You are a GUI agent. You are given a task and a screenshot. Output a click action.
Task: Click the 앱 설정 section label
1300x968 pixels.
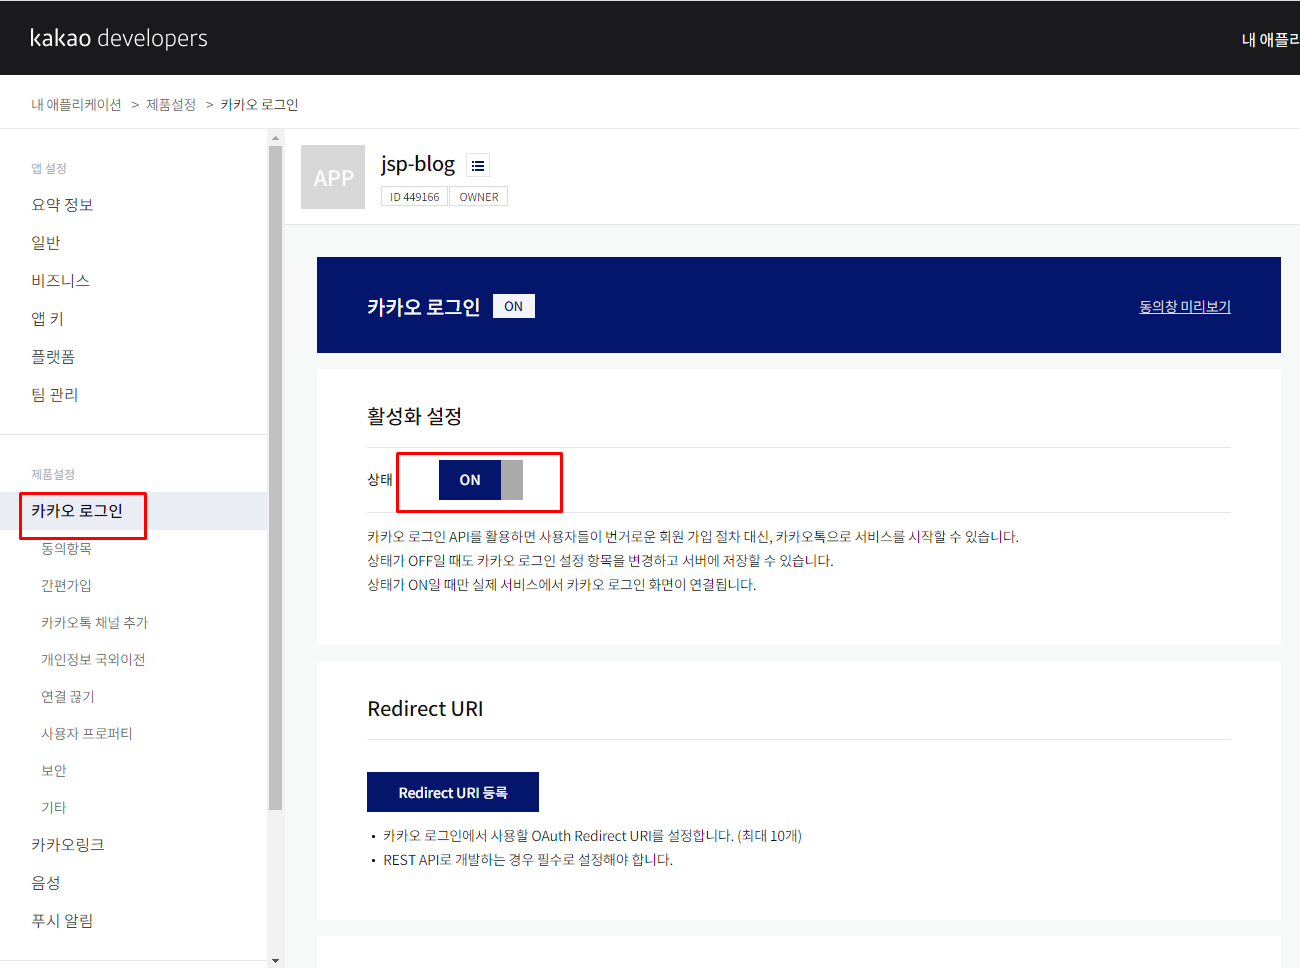point(49,168)
